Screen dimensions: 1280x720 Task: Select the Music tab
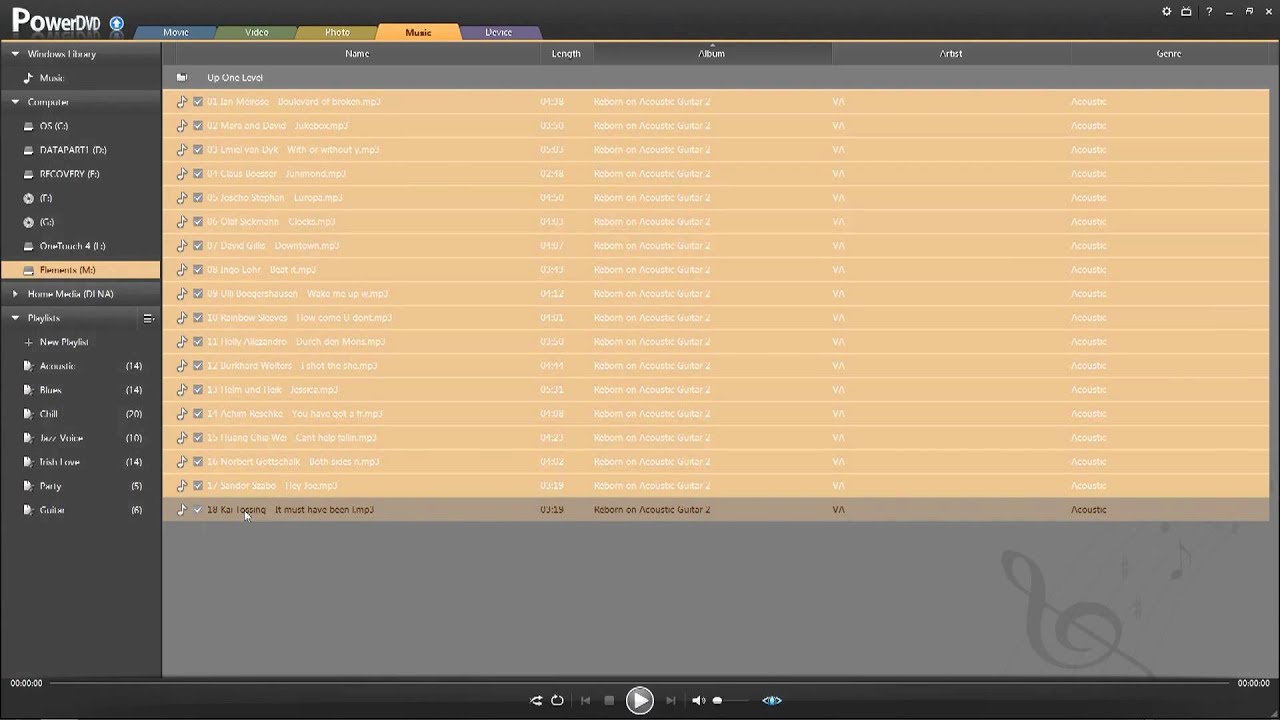tap(418, 32)
